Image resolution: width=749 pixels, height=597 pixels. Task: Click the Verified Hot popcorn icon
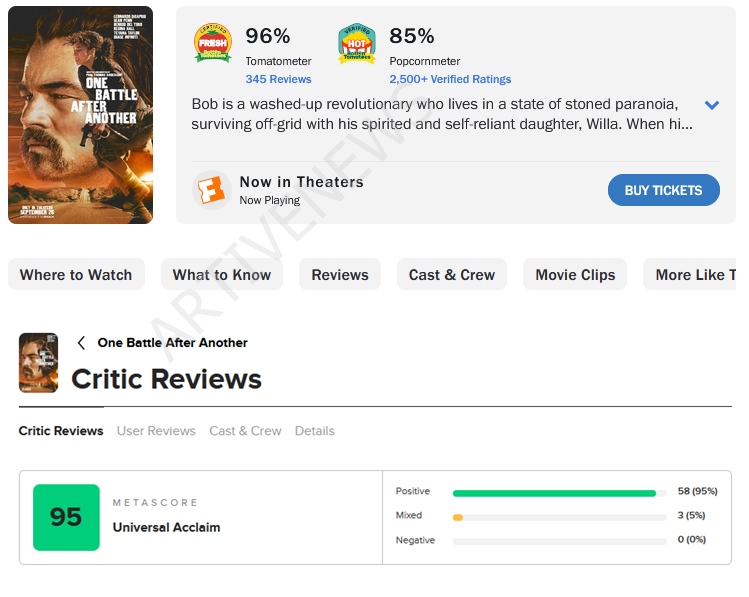point(357,43)
